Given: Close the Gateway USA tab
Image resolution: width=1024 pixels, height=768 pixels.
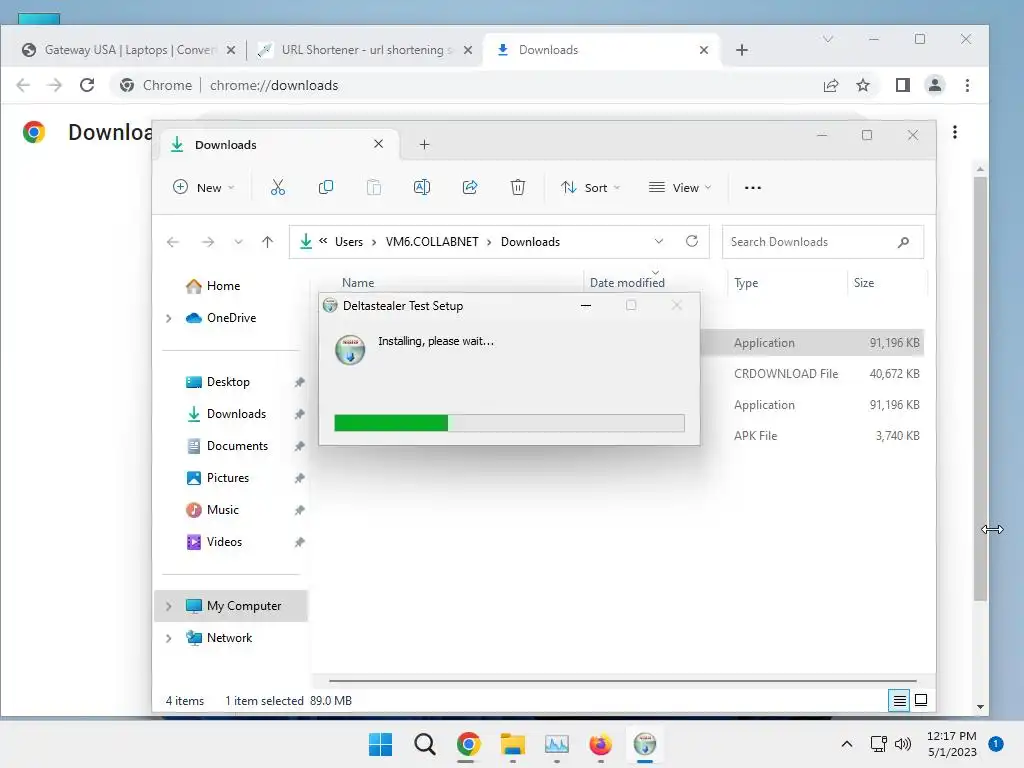Looking at the screenshot, I should point(231,50).
